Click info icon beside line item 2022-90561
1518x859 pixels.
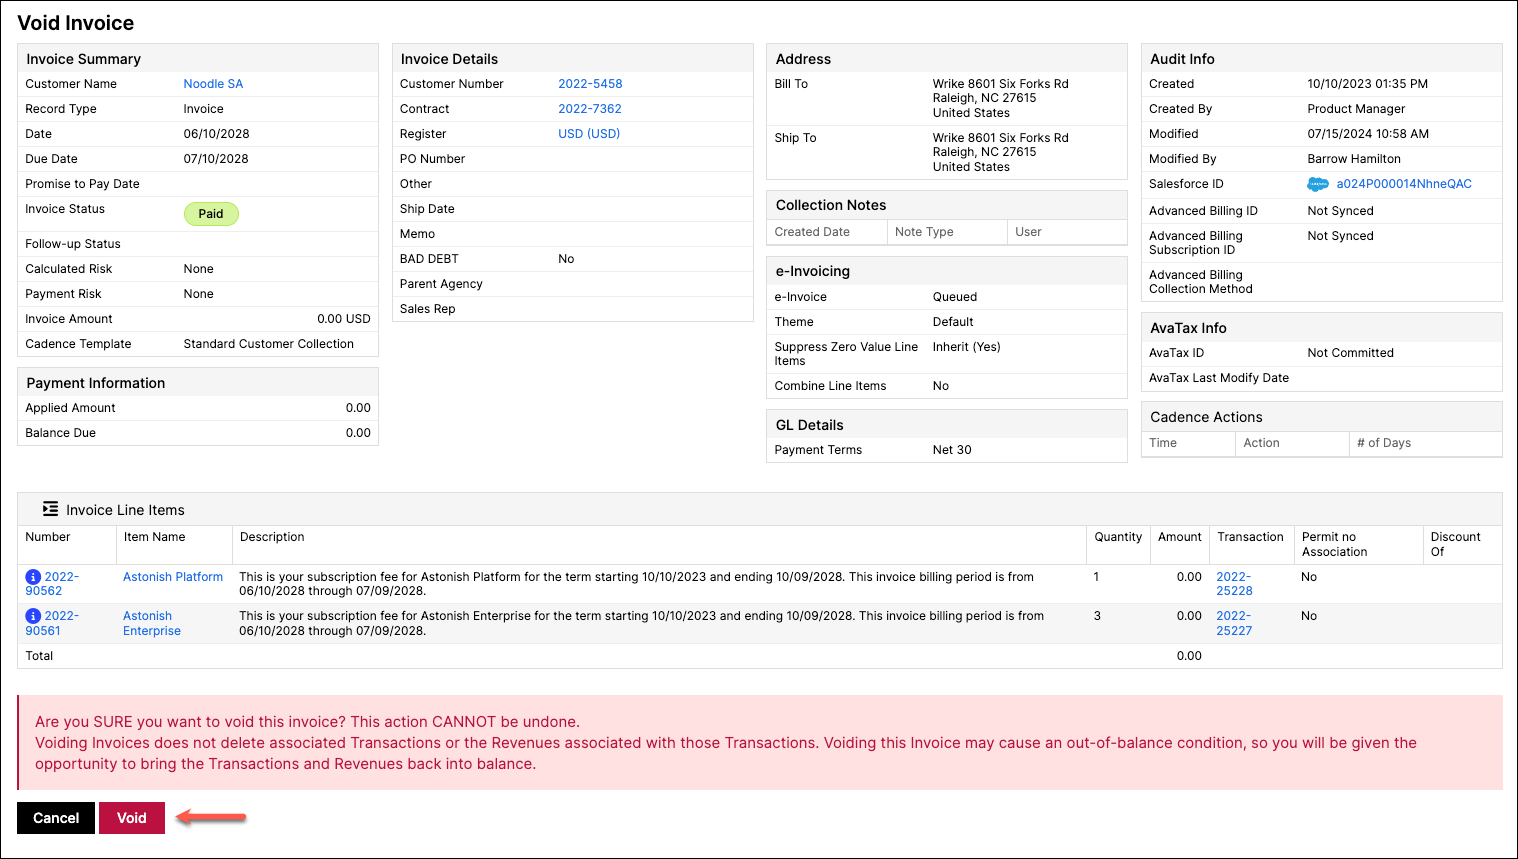click(33, 616)
